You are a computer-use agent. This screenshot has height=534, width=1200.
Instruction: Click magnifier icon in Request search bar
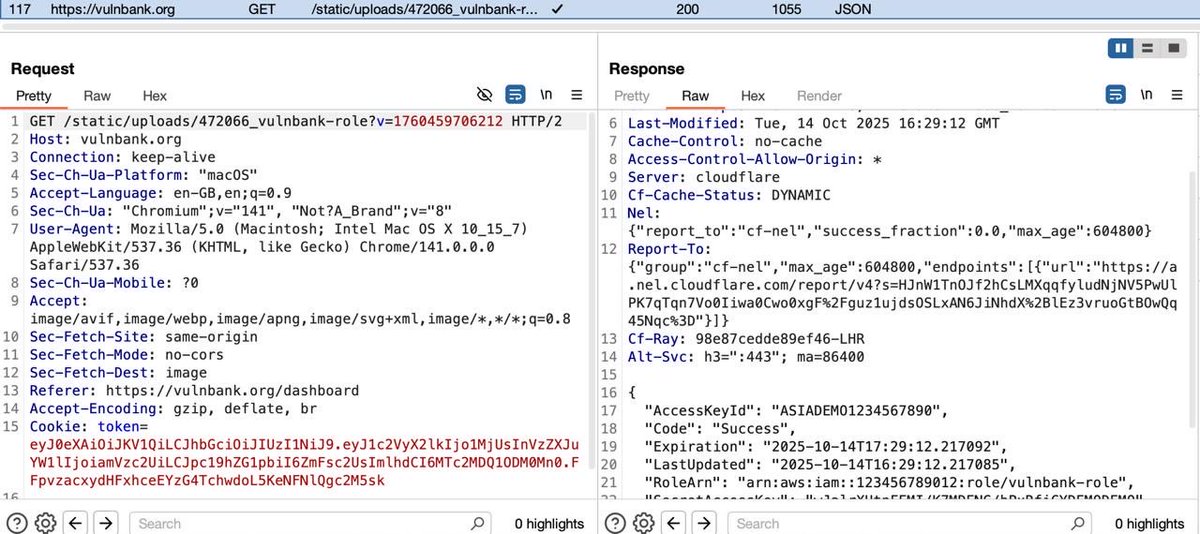coord(477,523)
